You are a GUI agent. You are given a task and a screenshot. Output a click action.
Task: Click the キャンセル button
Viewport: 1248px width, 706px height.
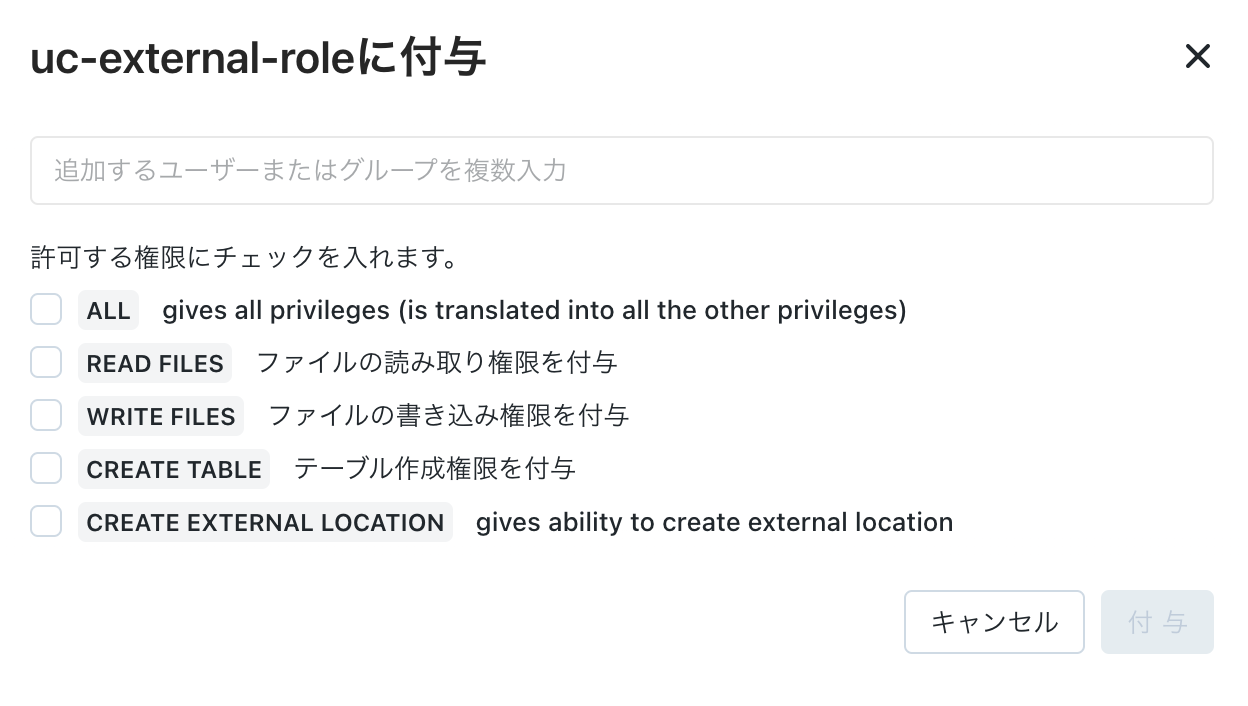[x=993, y=621]
